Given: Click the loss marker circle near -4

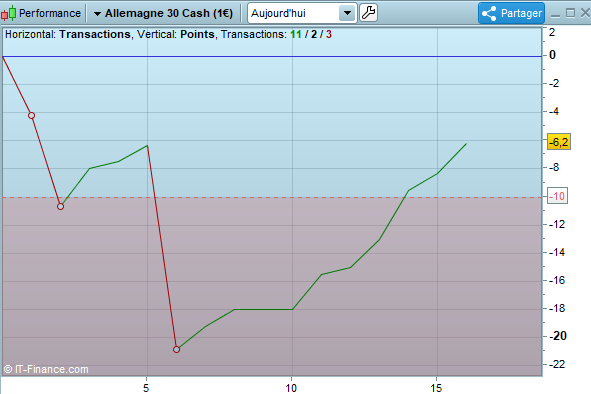Looking at the screenshot, I should [32, 115].
